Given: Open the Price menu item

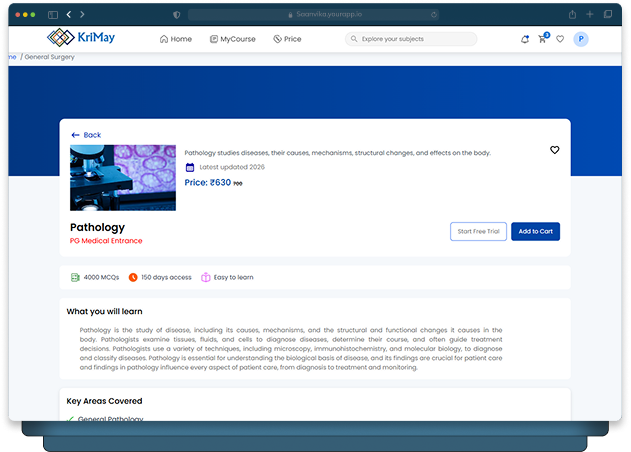Looking at the screenshot, I should tap(287, 39).
